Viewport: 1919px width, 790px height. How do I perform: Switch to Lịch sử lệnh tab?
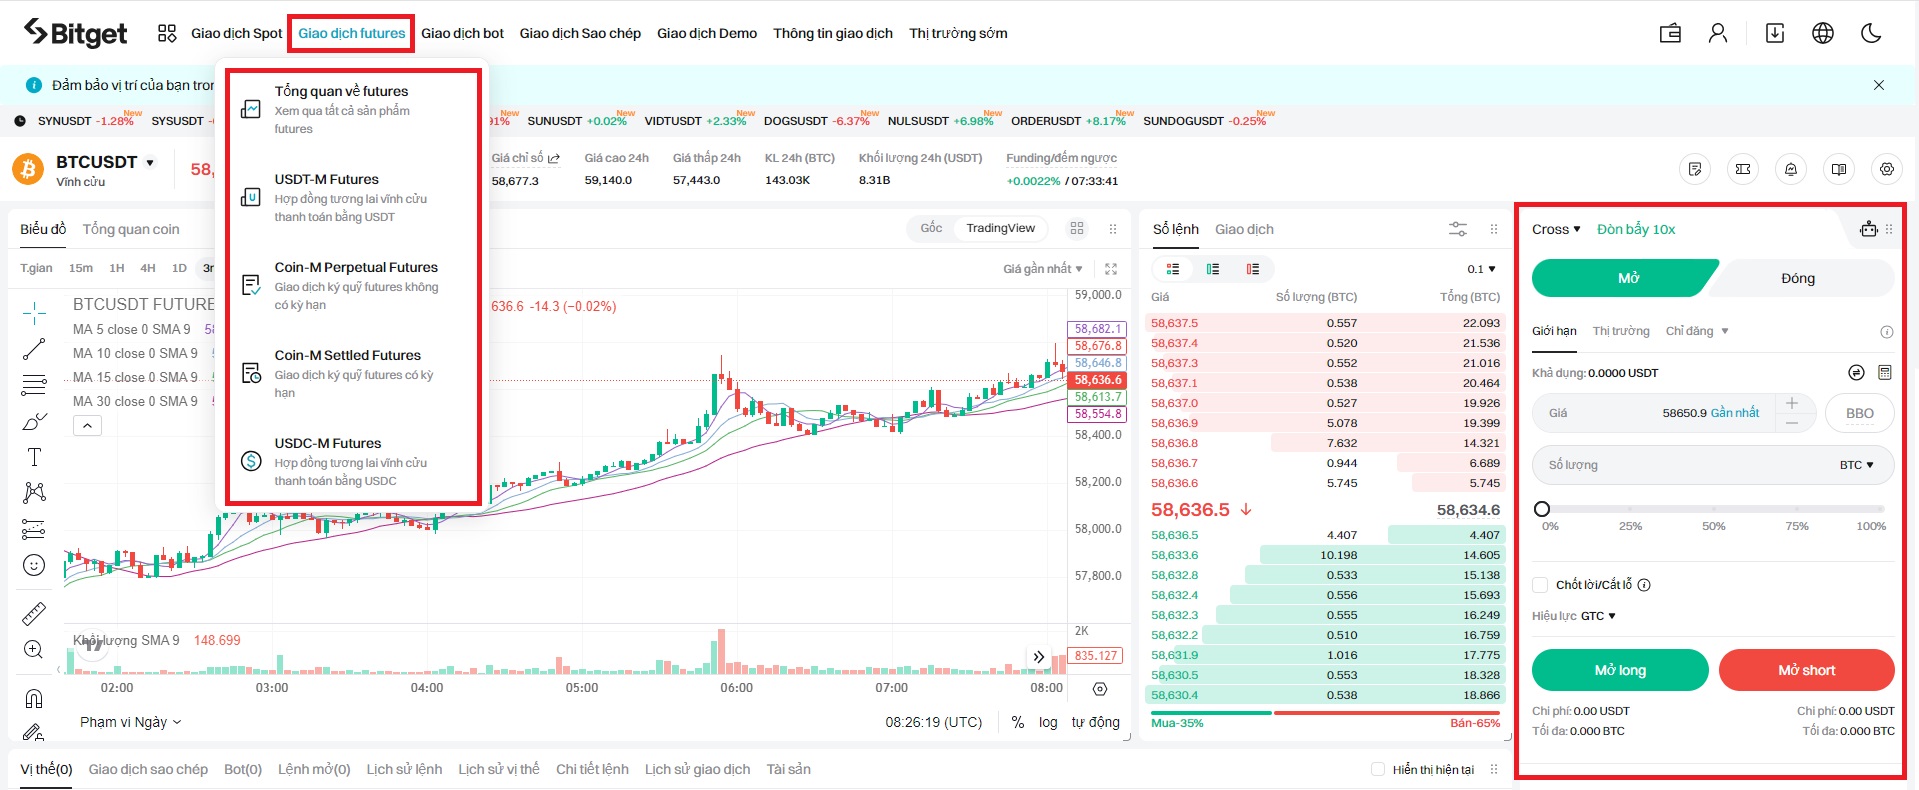click(404, 769)
